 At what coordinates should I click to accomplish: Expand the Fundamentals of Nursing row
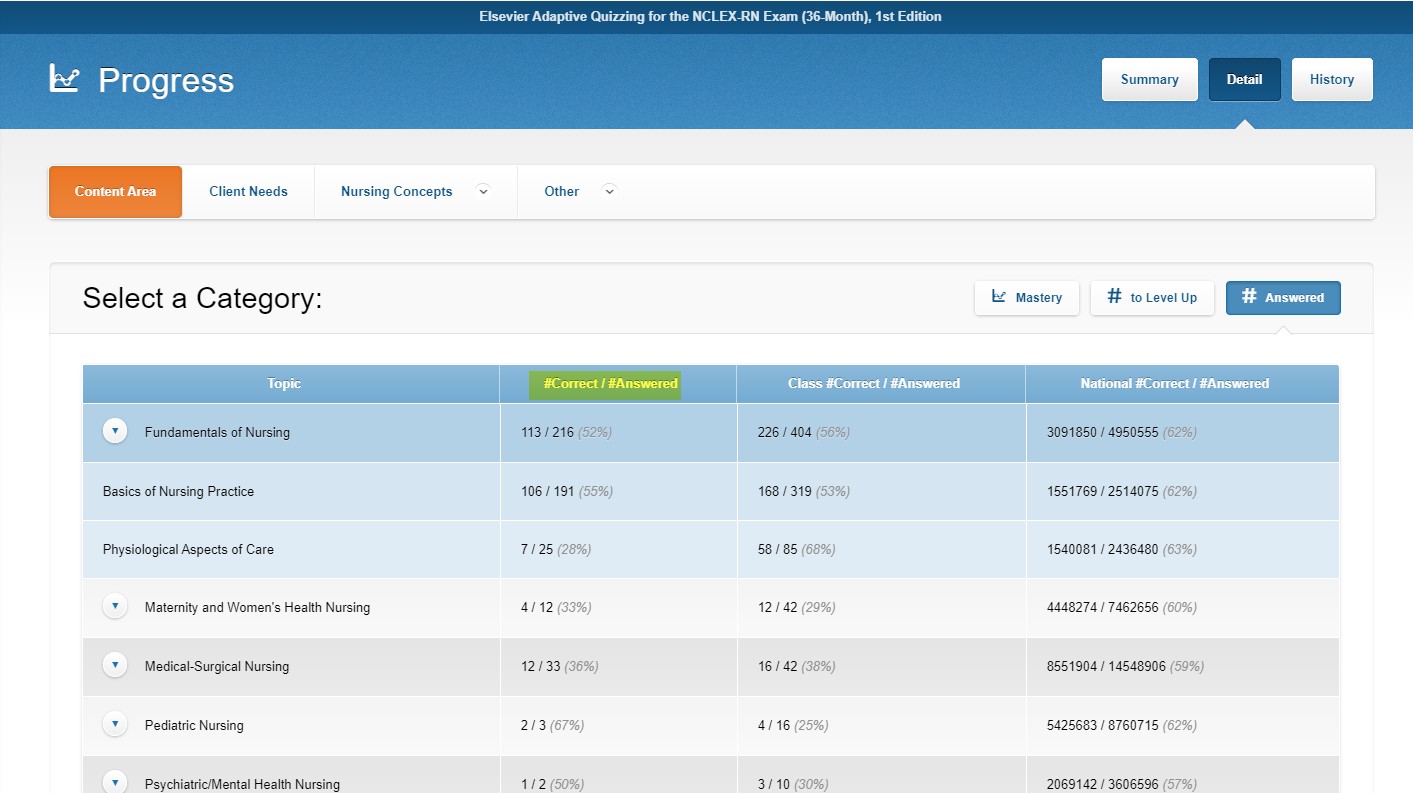pos(114,430)
